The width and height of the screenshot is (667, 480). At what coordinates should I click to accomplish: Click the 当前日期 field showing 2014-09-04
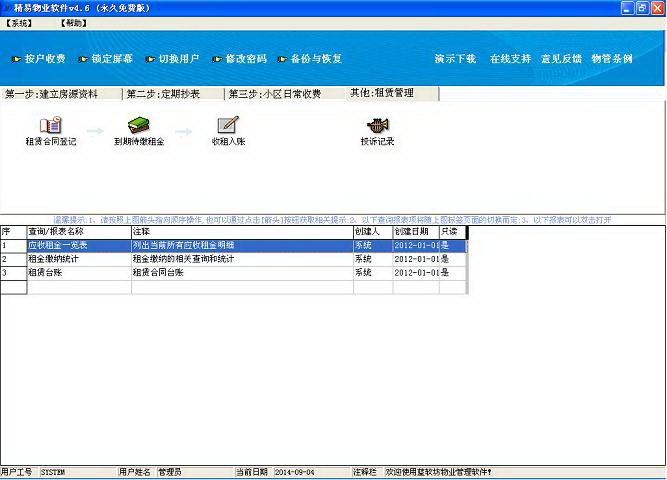[x=312, y=472]
